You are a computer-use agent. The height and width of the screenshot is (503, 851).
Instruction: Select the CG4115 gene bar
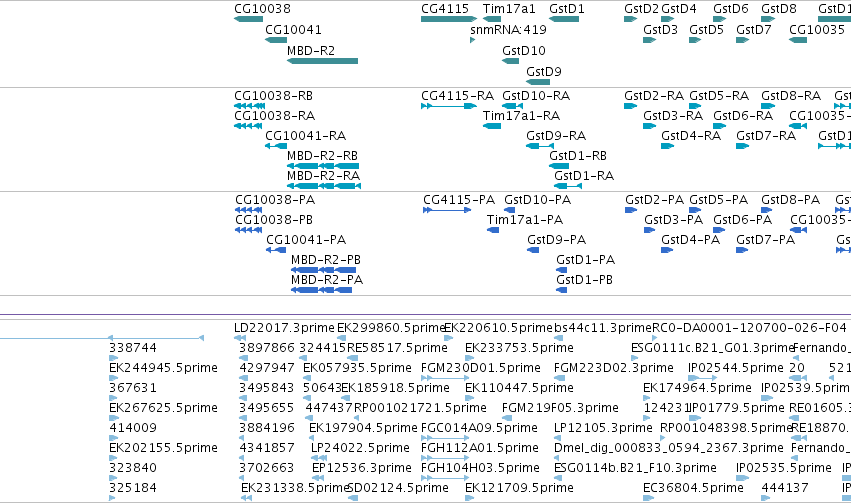tap(449, 19)
